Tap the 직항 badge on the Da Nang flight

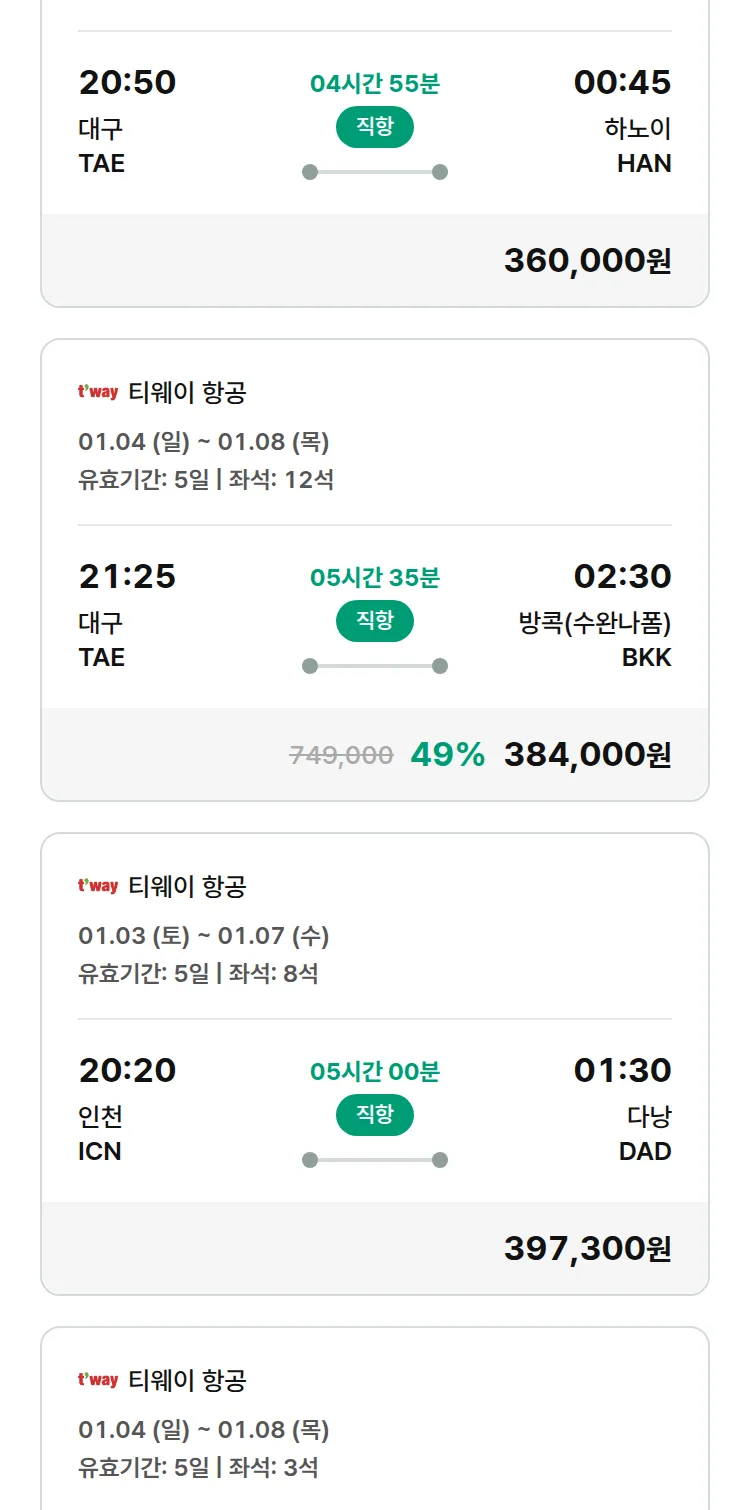374,1115
